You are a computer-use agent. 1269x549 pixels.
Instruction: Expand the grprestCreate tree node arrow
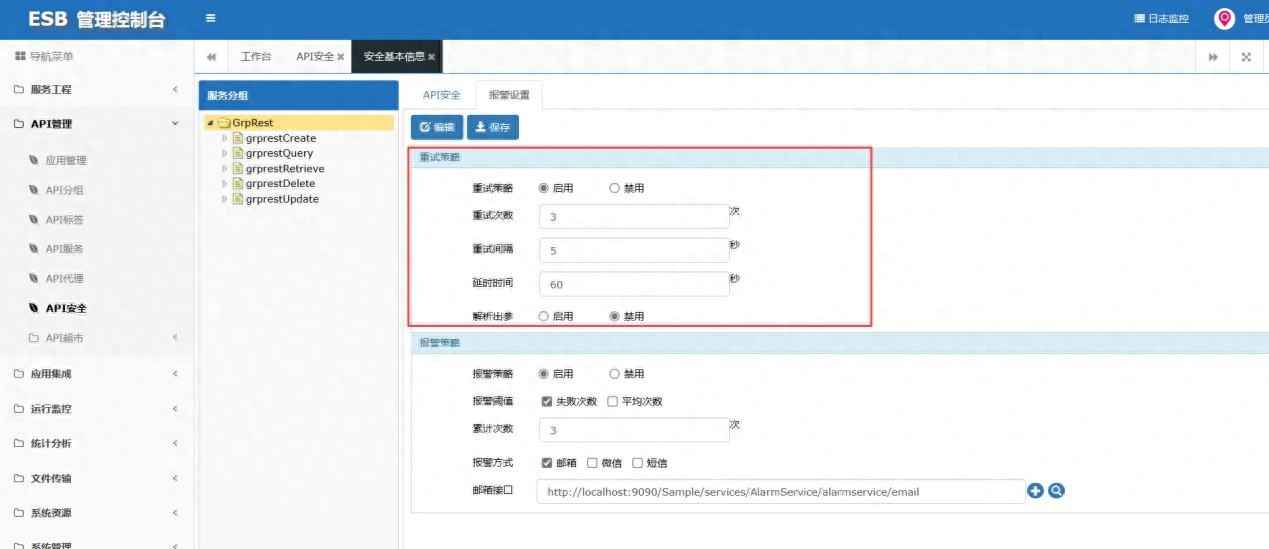tap(225, 138)
